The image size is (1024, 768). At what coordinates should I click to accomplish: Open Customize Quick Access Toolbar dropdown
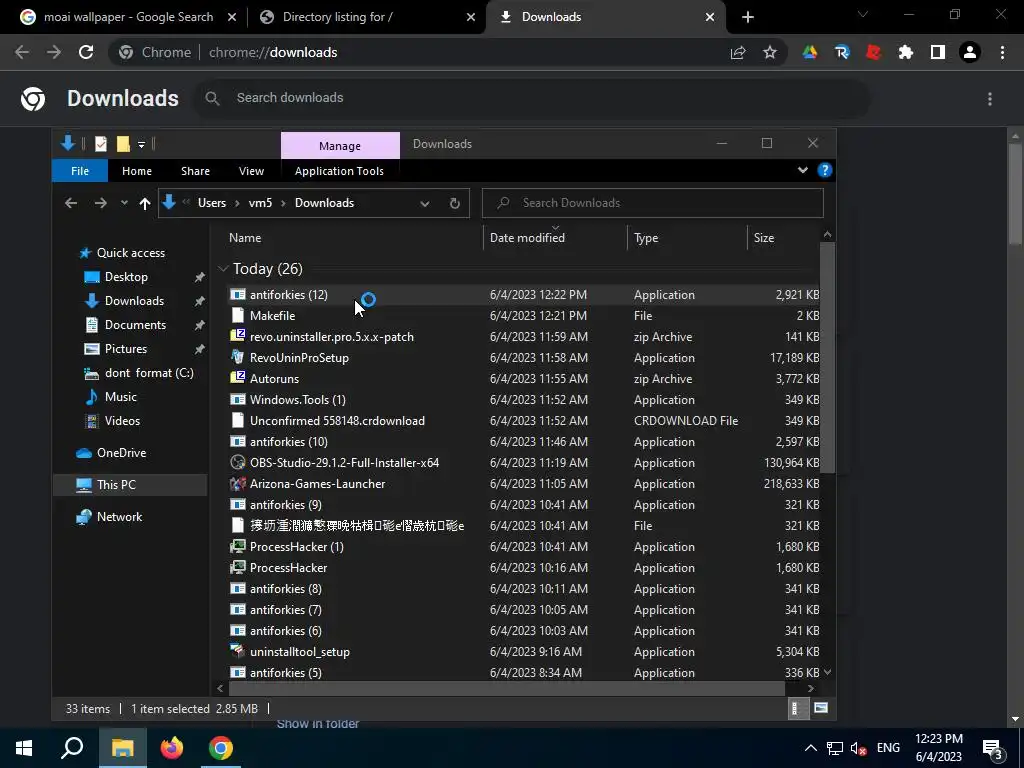[141, 144]
